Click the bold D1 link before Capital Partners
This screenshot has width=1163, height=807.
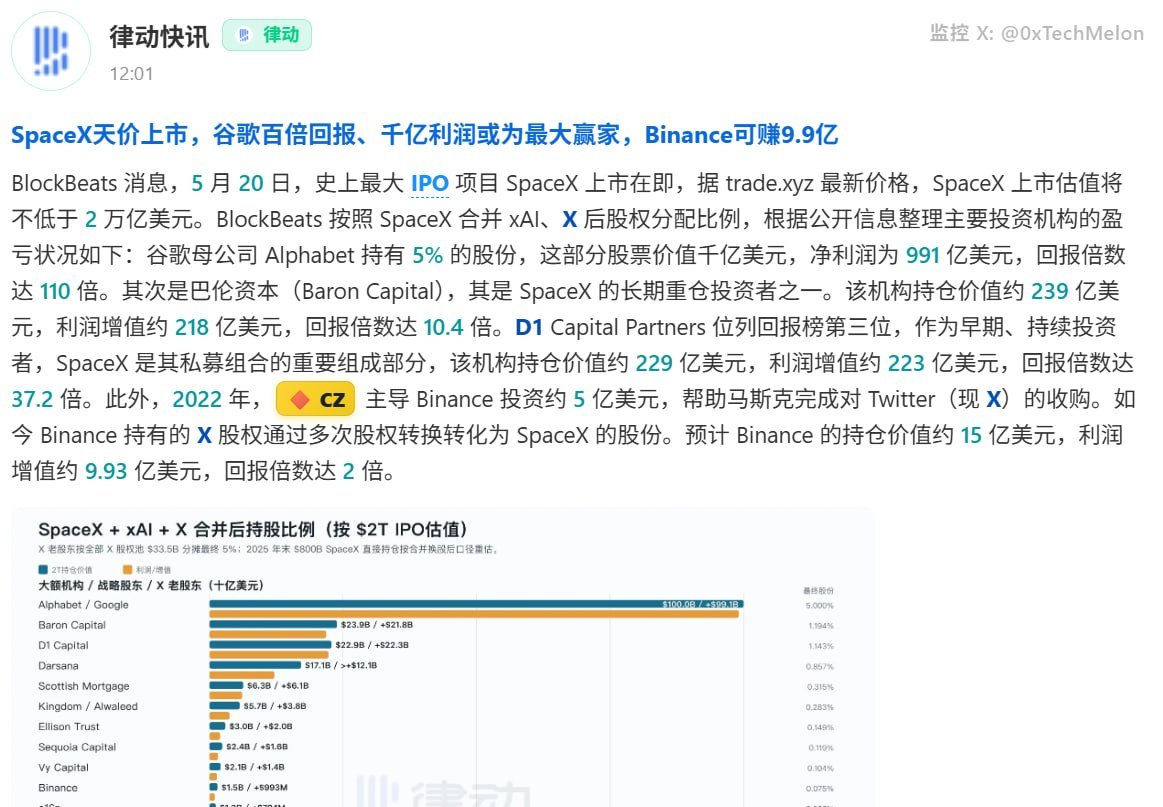(x=529, y=327)
